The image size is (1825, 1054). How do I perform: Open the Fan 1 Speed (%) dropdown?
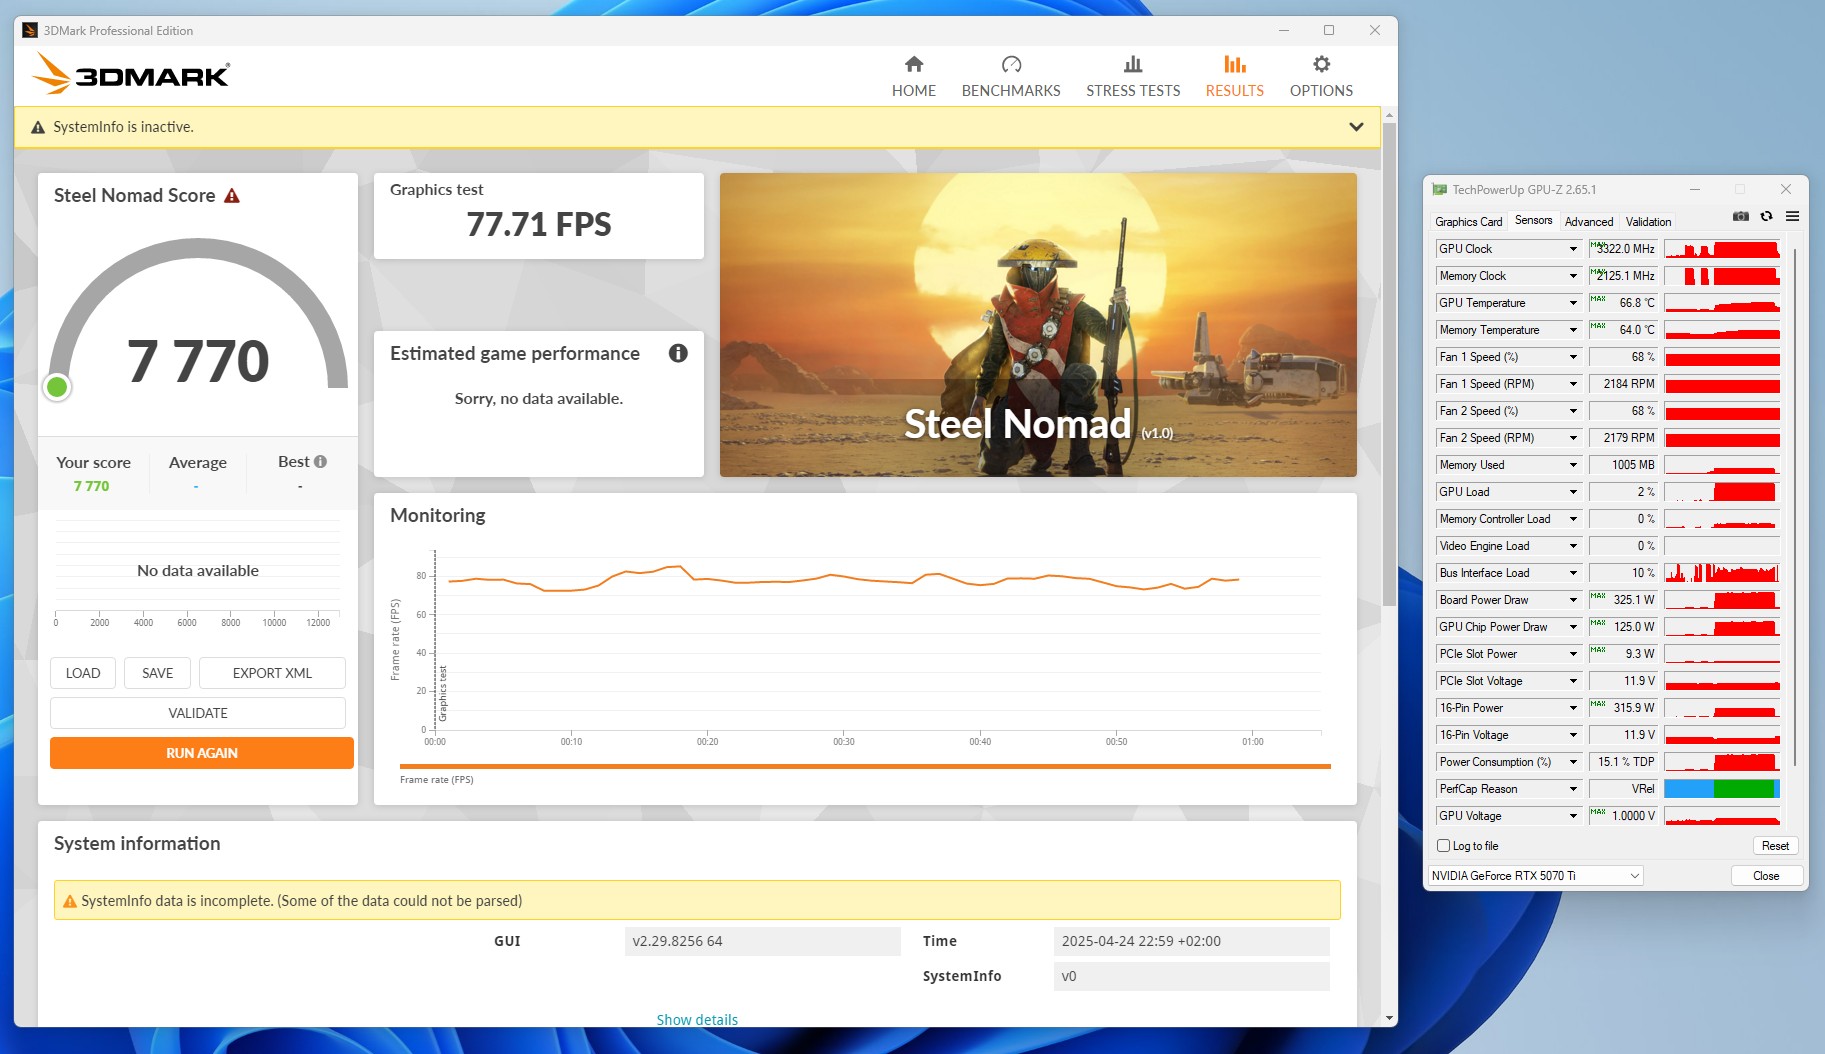(1573, 357)
